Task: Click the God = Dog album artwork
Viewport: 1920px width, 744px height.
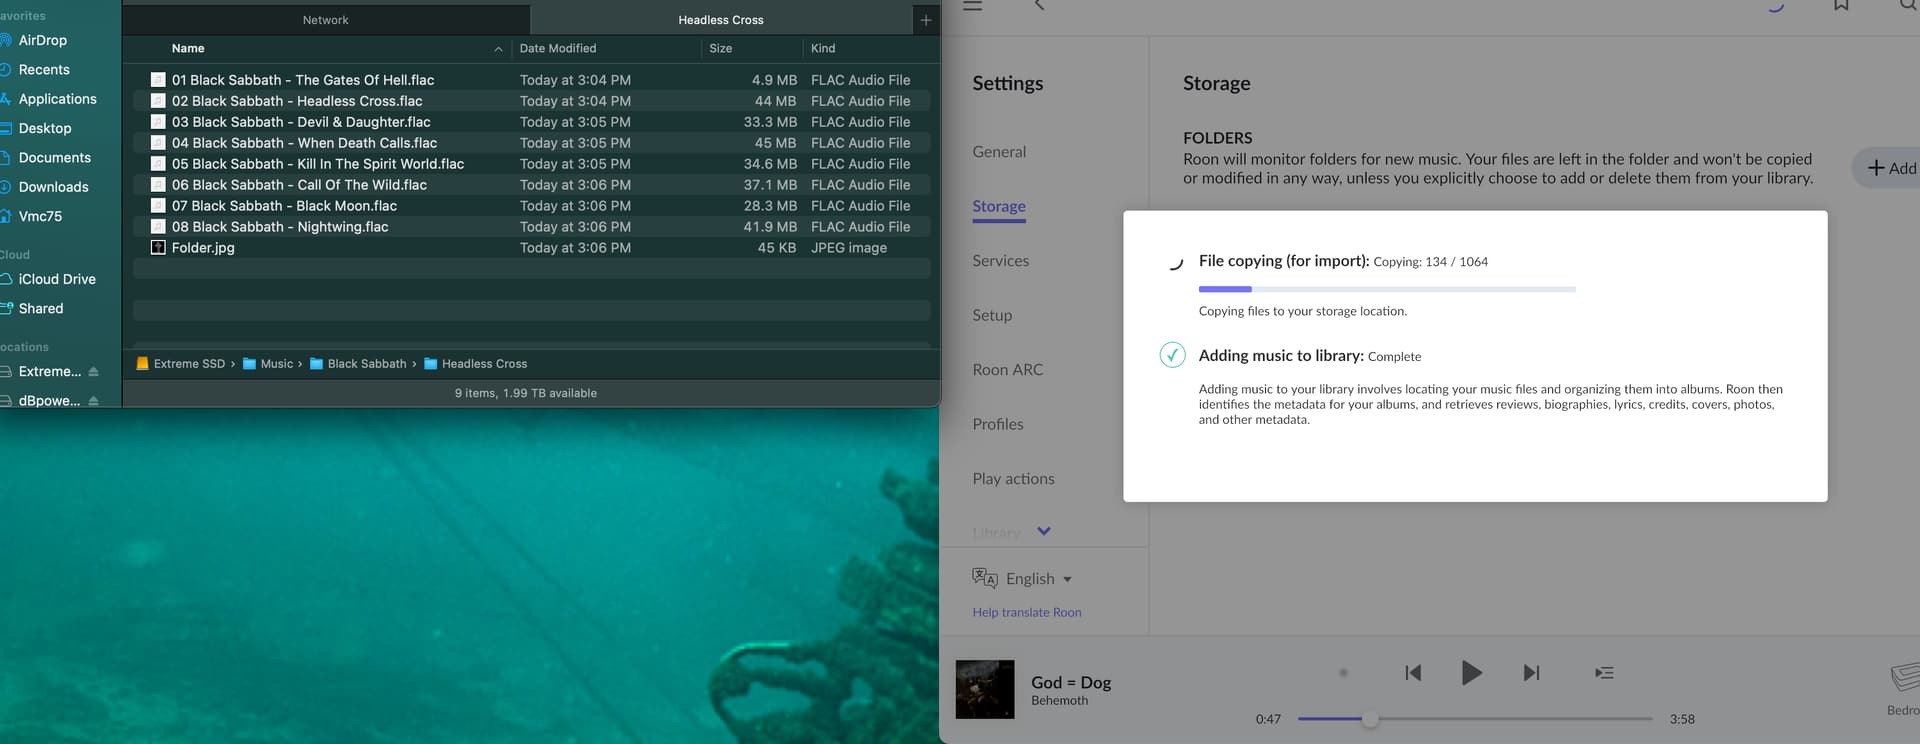Action: (985, 689)
